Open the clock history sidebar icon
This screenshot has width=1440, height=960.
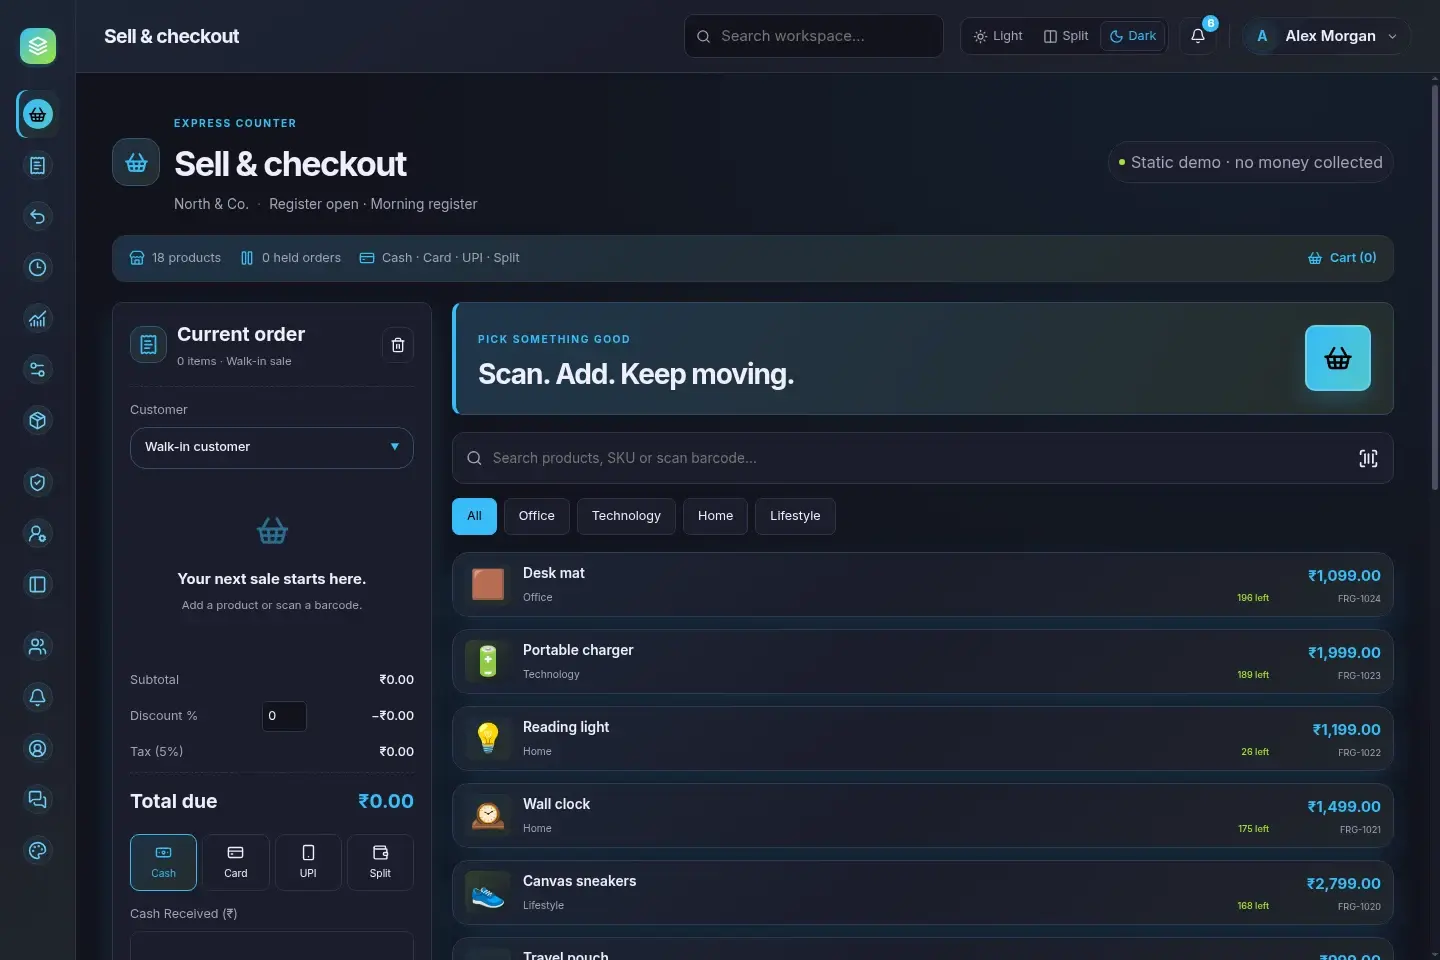(38, 268)
